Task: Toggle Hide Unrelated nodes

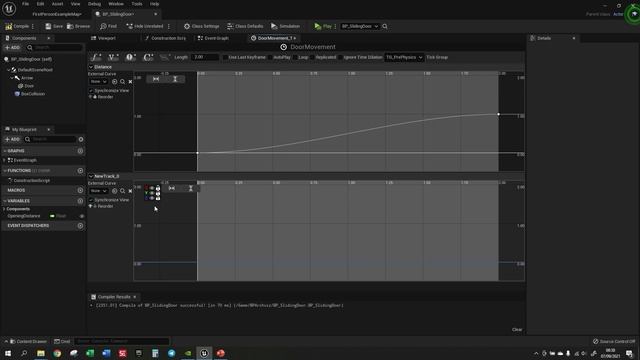Action: pos(144,26)
